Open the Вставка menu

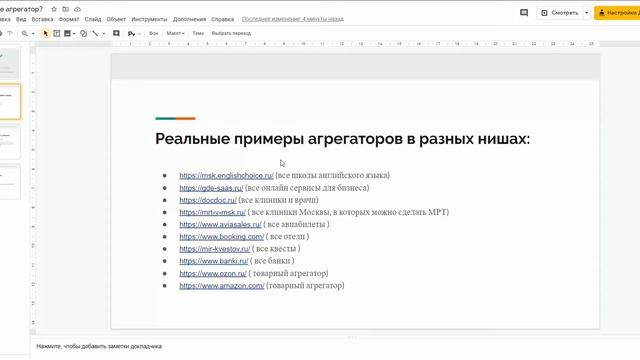pos(42,19)
